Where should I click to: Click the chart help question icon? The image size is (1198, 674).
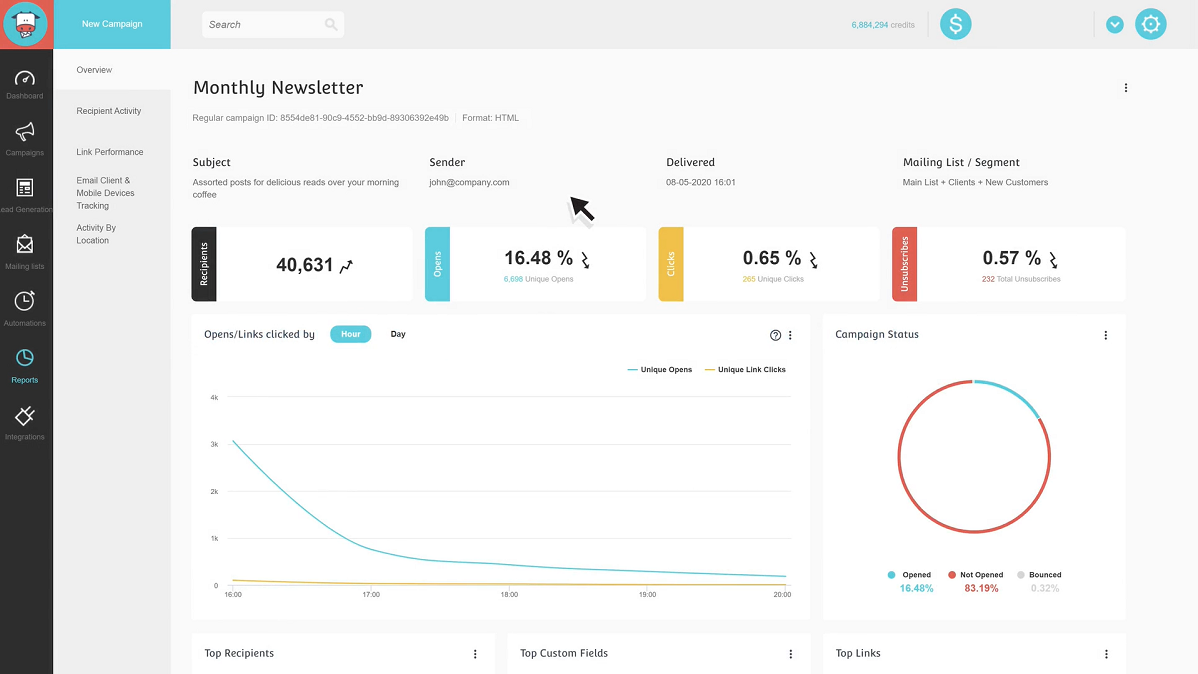[x=775, y=335]
